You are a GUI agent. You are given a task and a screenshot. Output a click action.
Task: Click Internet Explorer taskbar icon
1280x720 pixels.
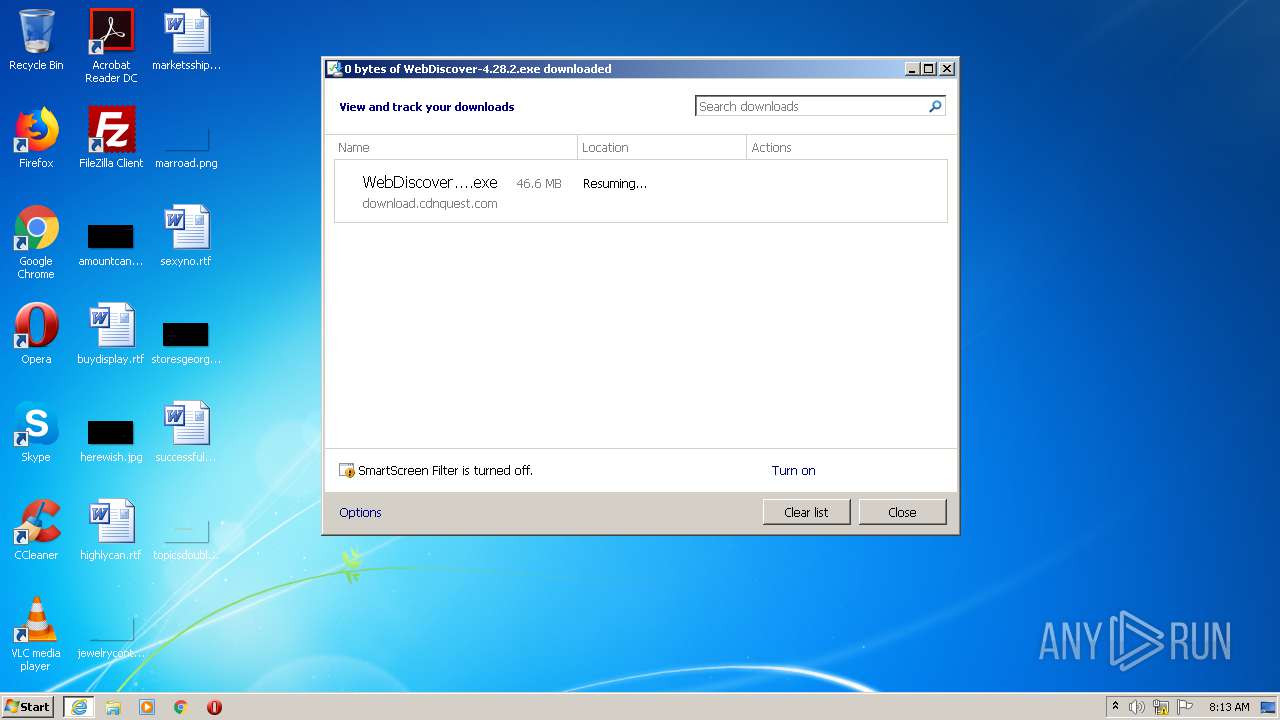(x=79, y=707)
